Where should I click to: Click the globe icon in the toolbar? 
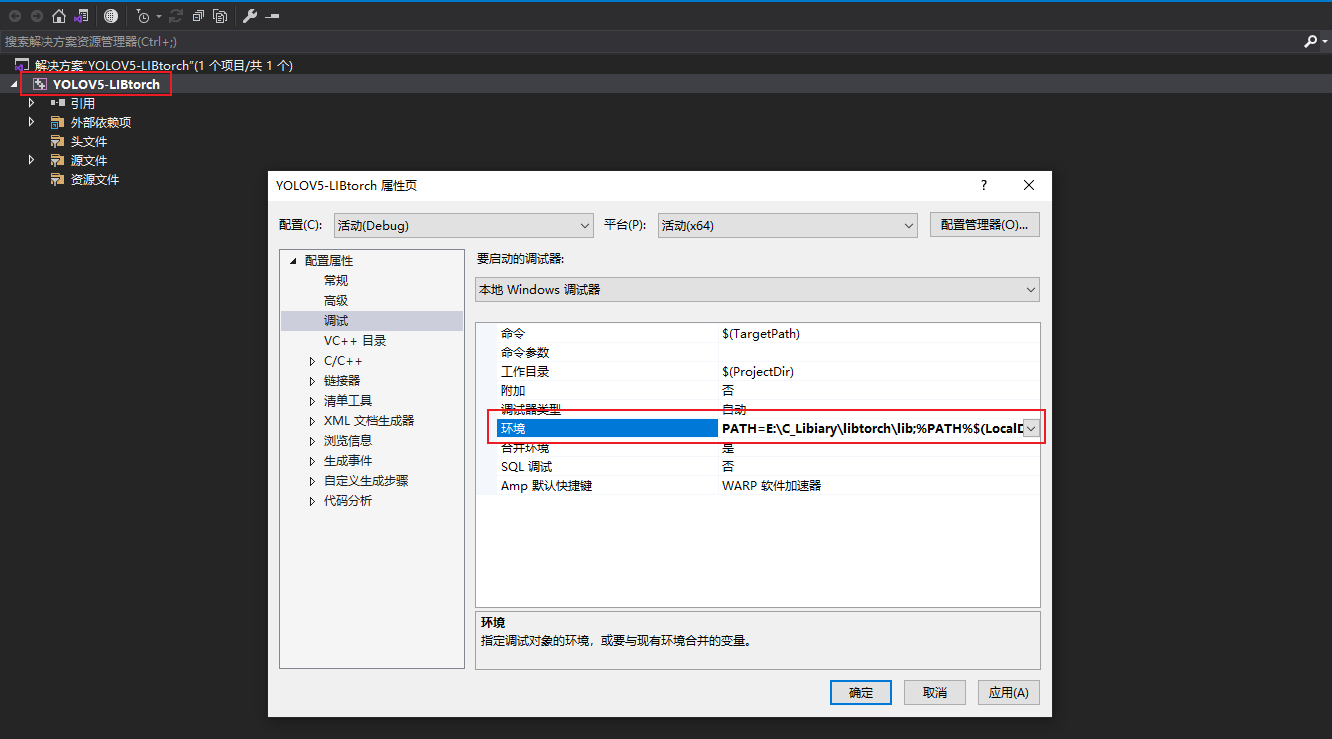110,16
